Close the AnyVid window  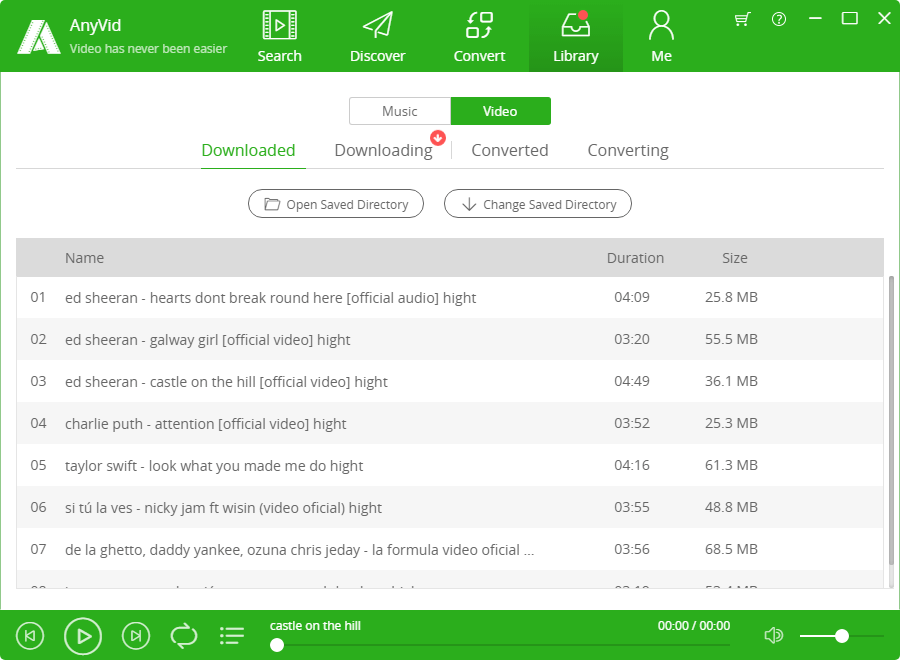(885, 18)
